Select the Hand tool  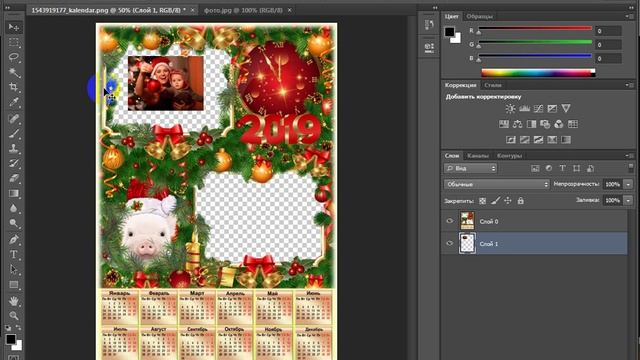[x=14, y=301]
